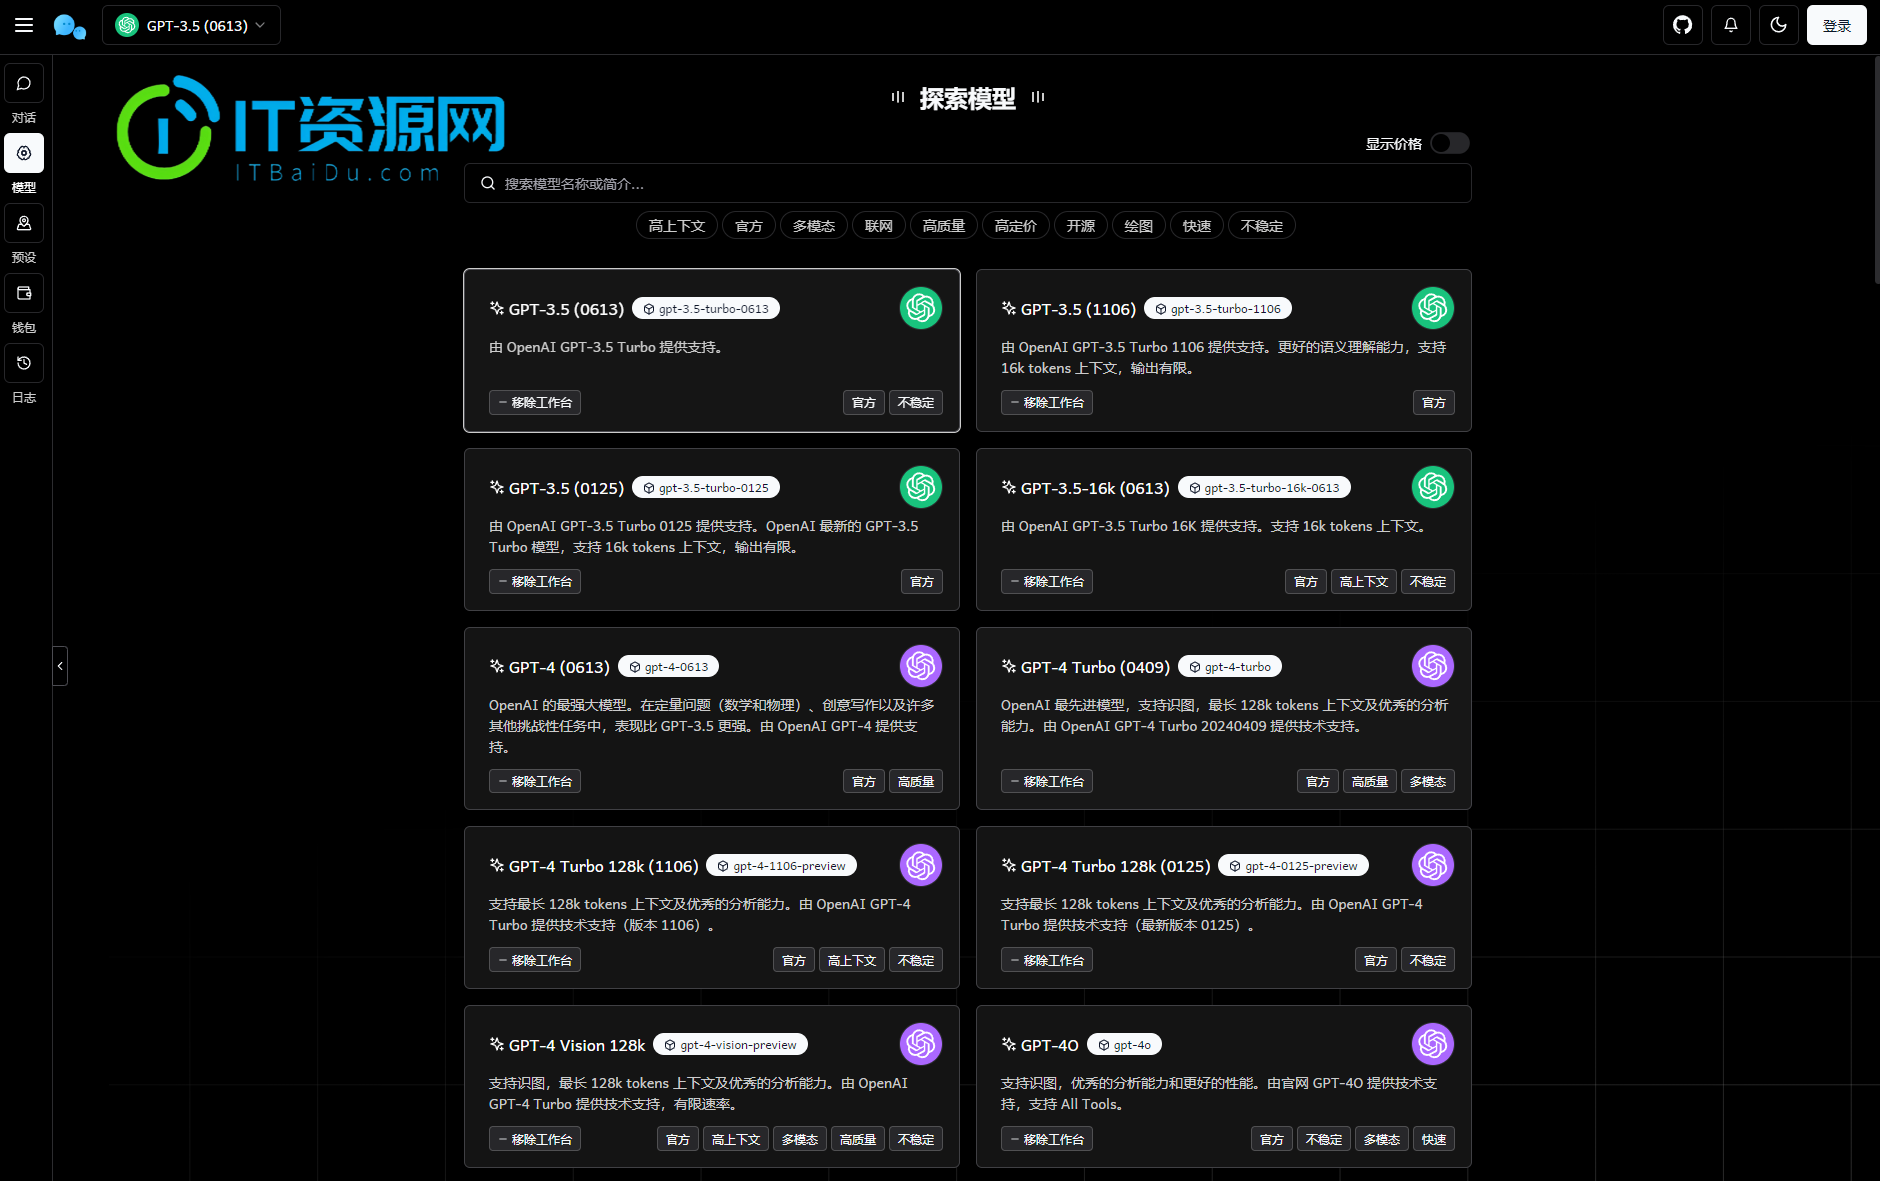Open the GPT-3.5 (0613) model selector dropdown

[x=191, y=25]
